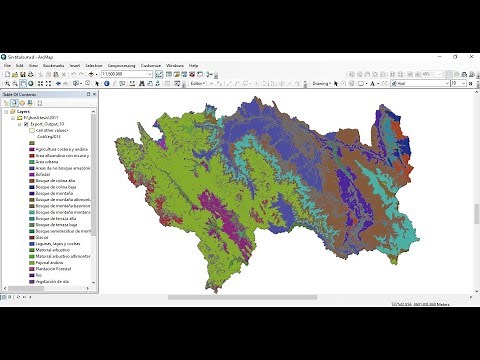Create a new map document

[7, 74]
